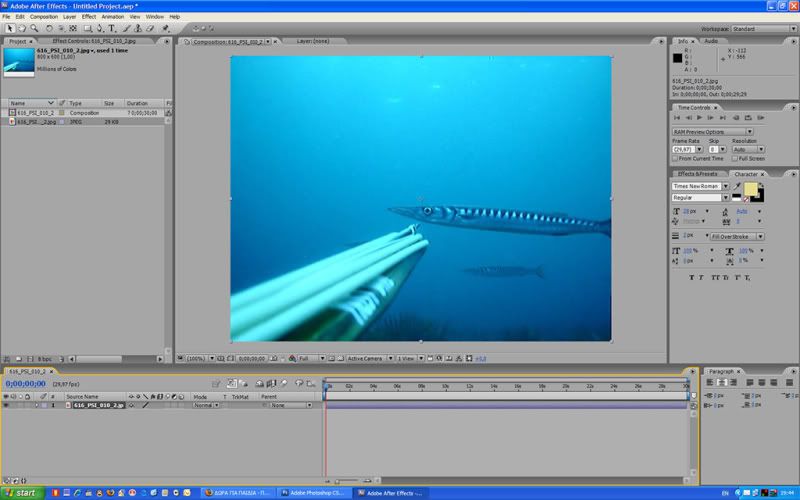Click the Faux Bold text style icon
Viewport: 800px width, 500px height.
pos(691,278)
